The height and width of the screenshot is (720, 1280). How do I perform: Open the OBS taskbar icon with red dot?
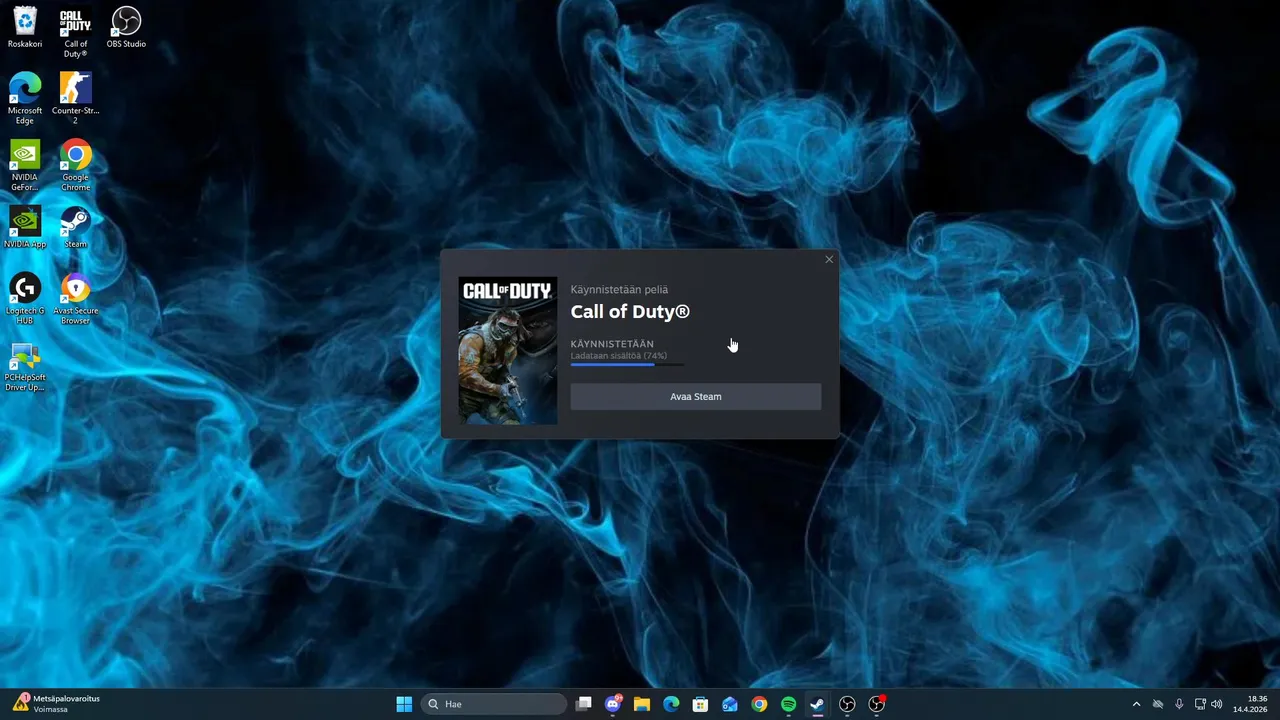(877, 704)
